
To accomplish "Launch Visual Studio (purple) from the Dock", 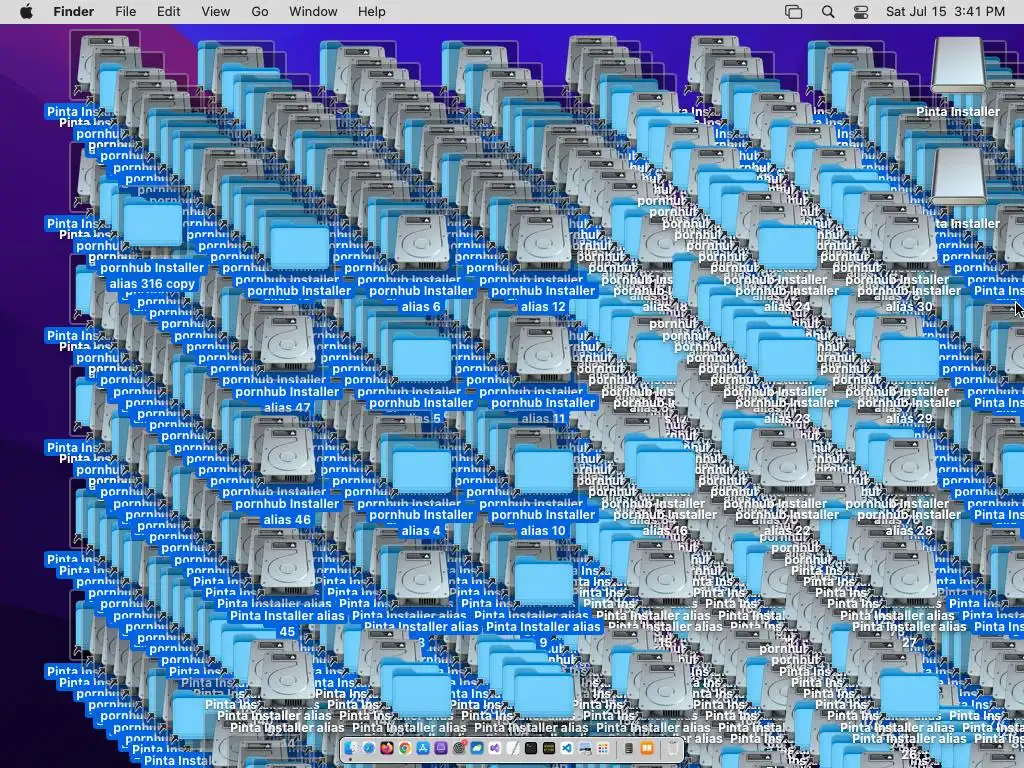I will (495, 748).
